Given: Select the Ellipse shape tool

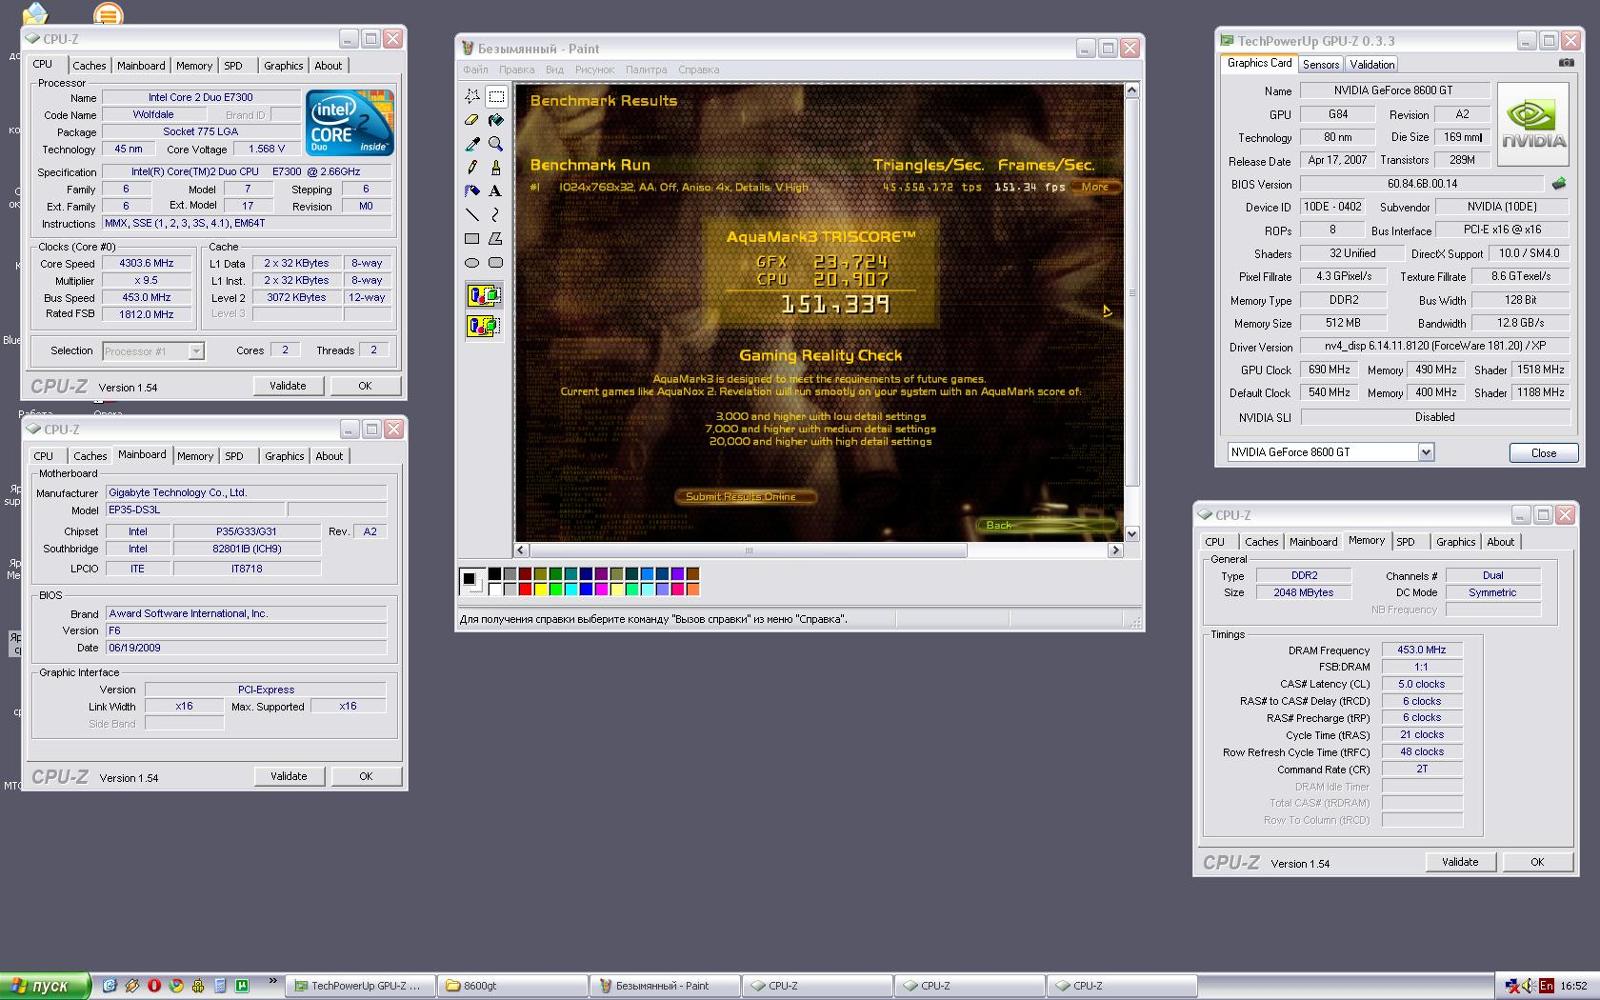Looking at the screenshot, I should point(472,263).
